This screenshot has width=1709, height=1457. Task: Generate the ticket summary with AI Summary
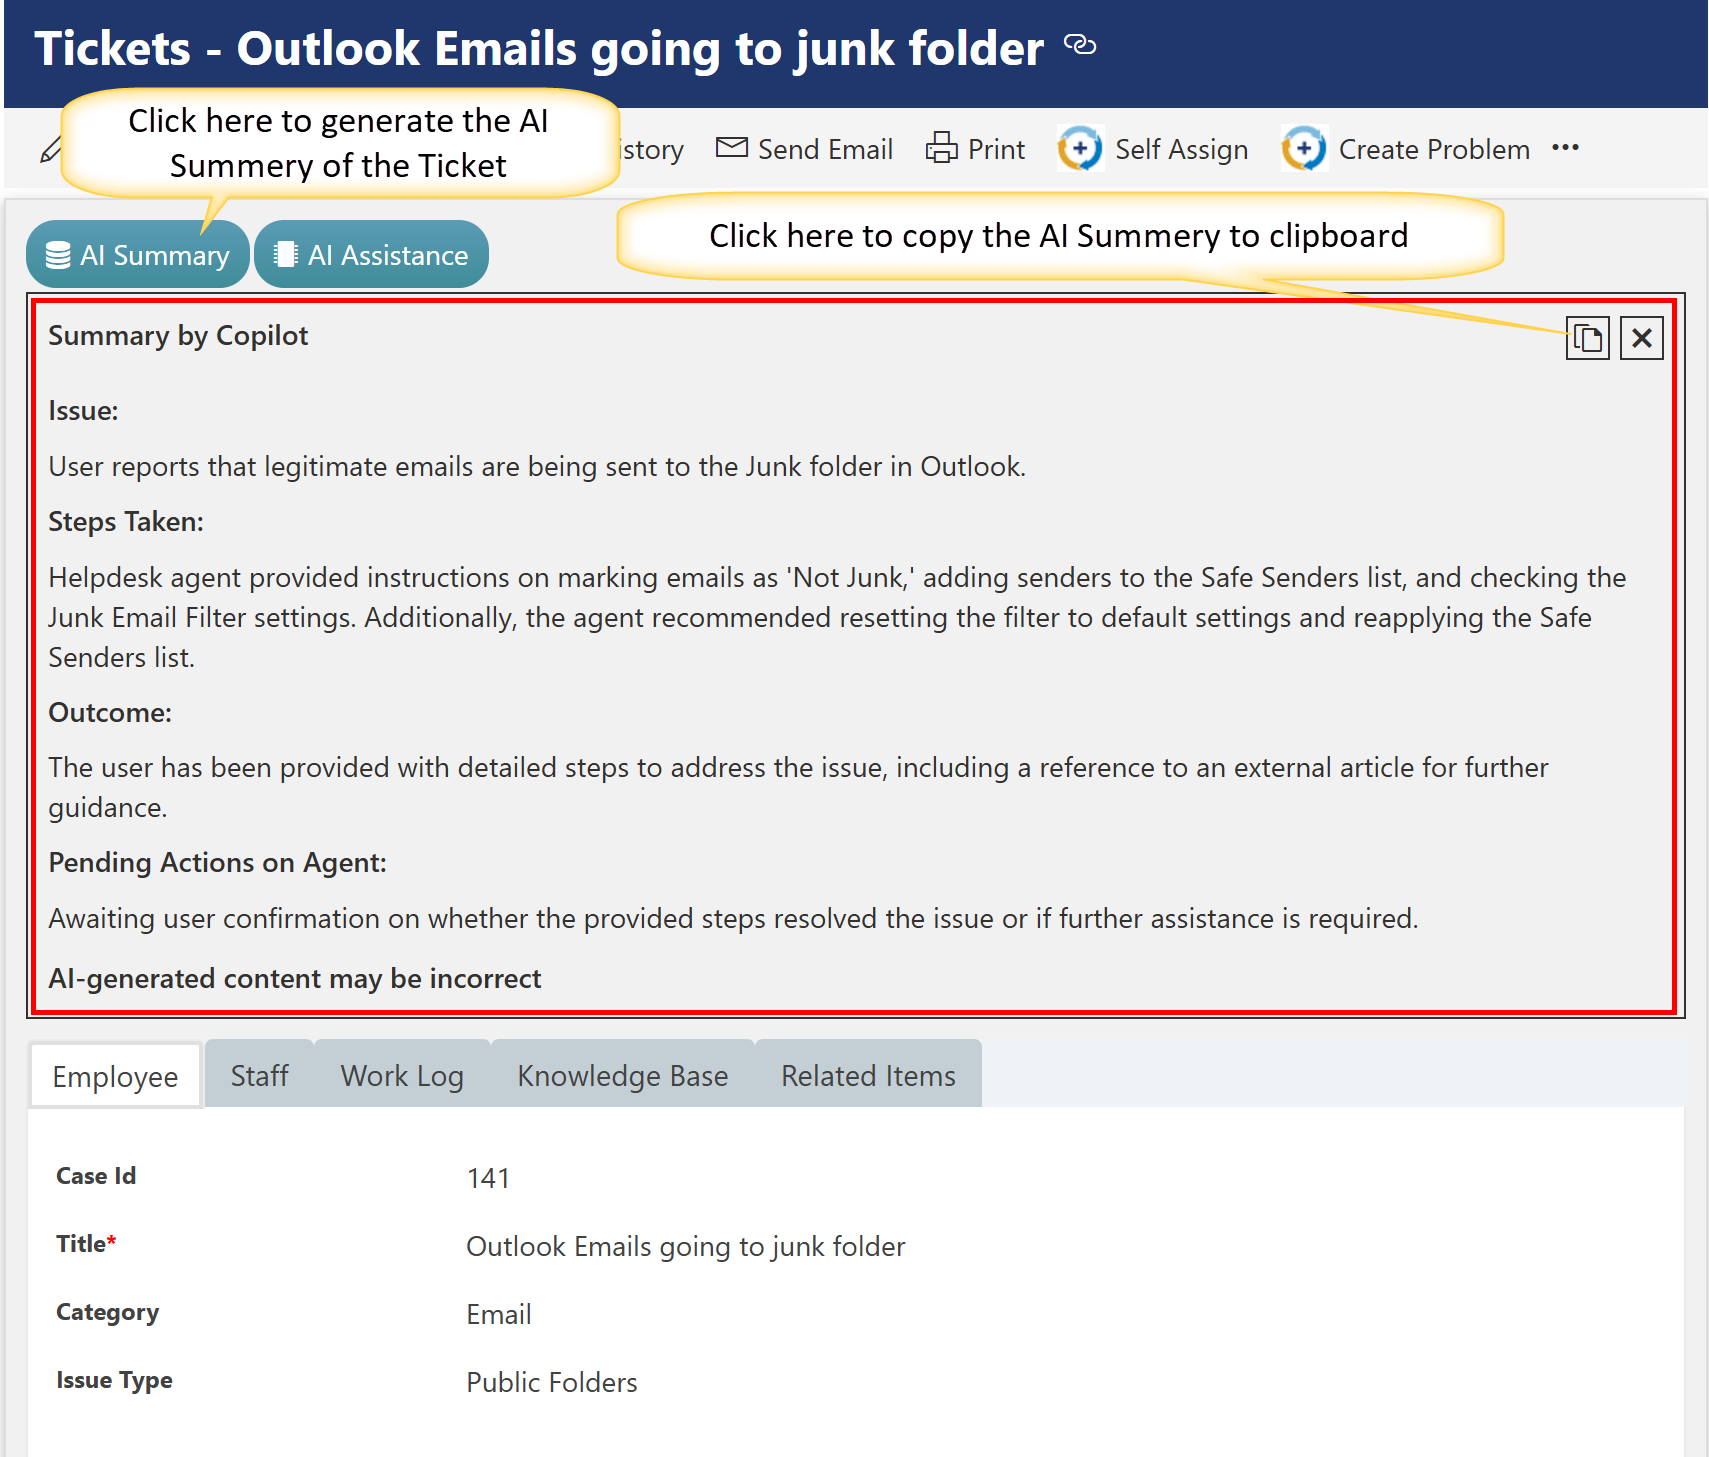(138, 255)
